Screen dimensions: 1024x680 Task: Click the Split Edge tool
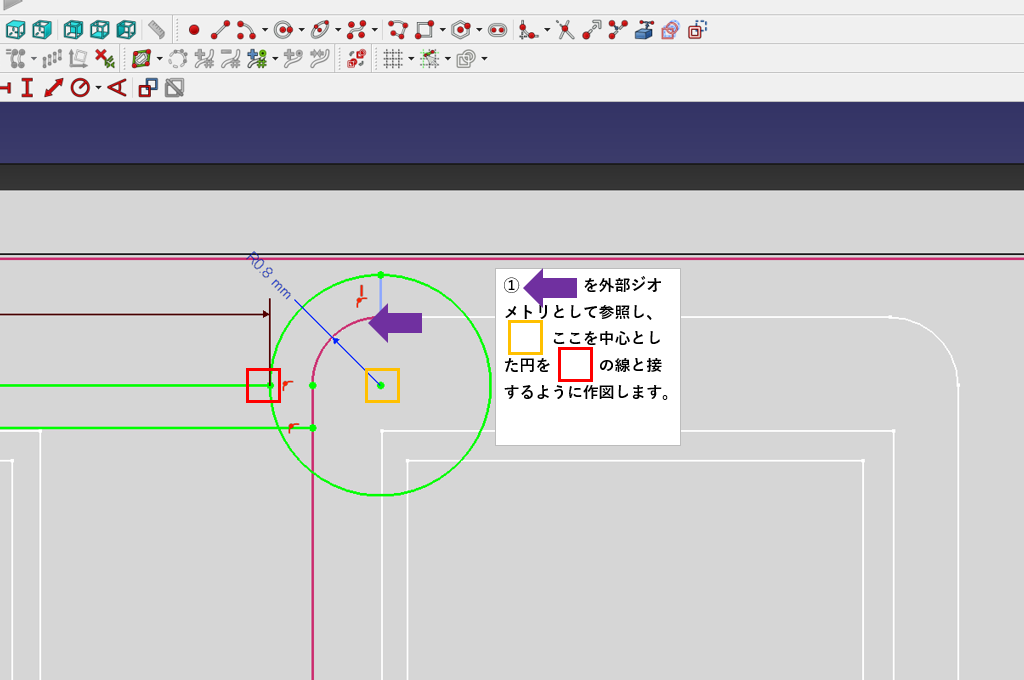[x=618, y=30]
